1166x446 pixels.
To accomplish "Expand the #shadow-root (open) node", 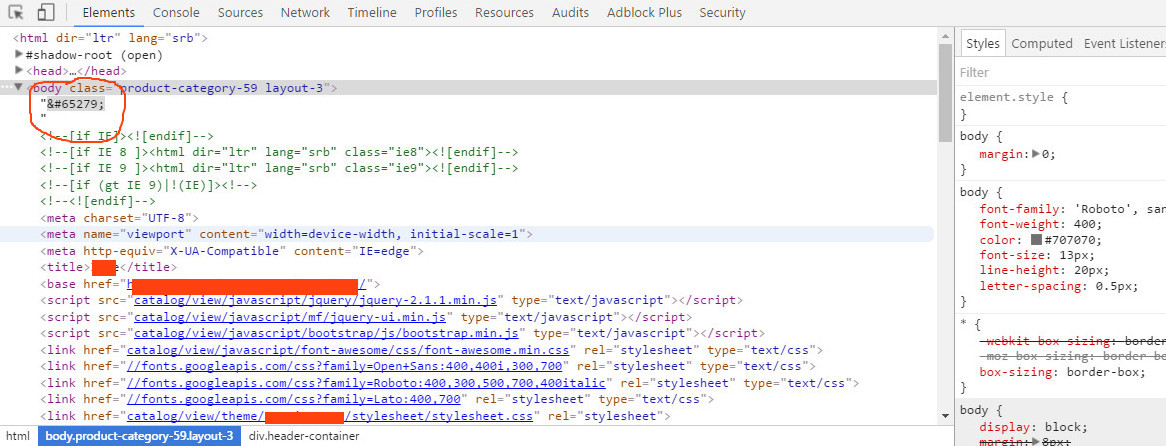I will click(19, 54).
